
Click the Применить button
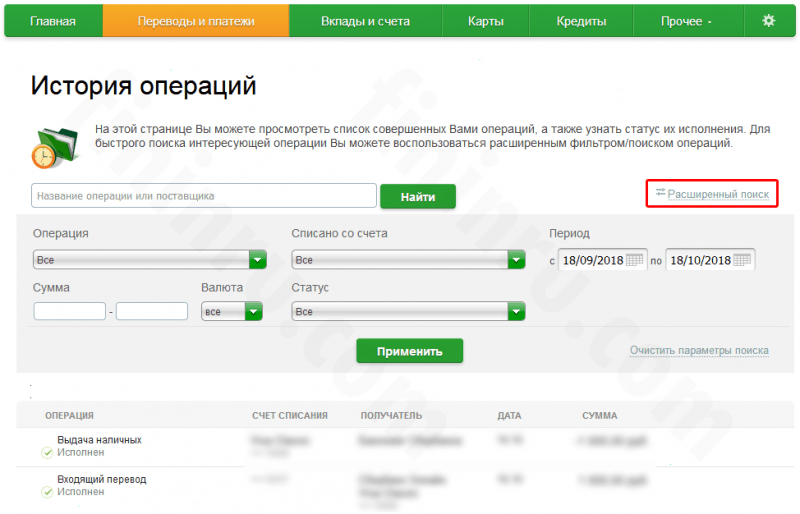[410, 351]
